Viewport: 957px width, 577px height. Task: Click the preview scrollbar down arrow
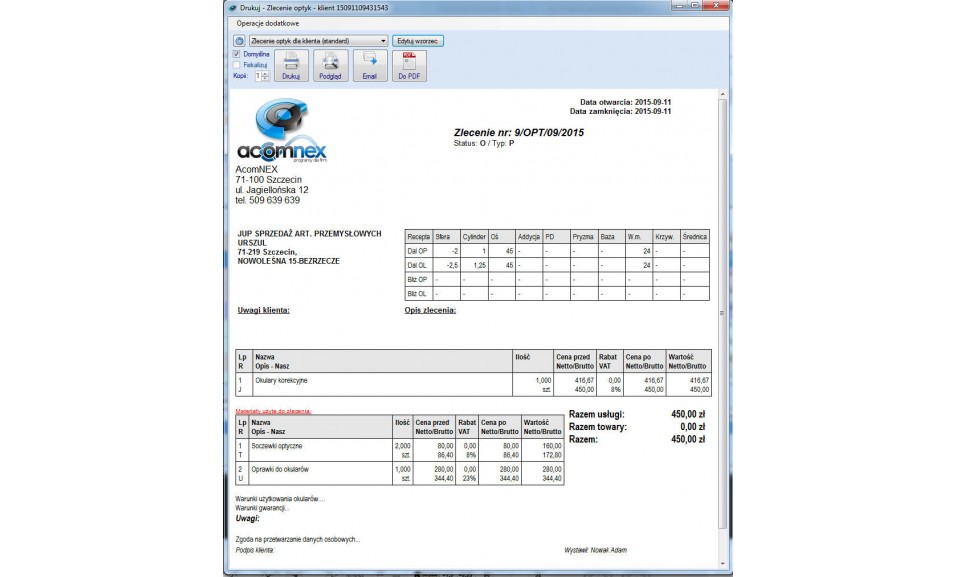723,562
